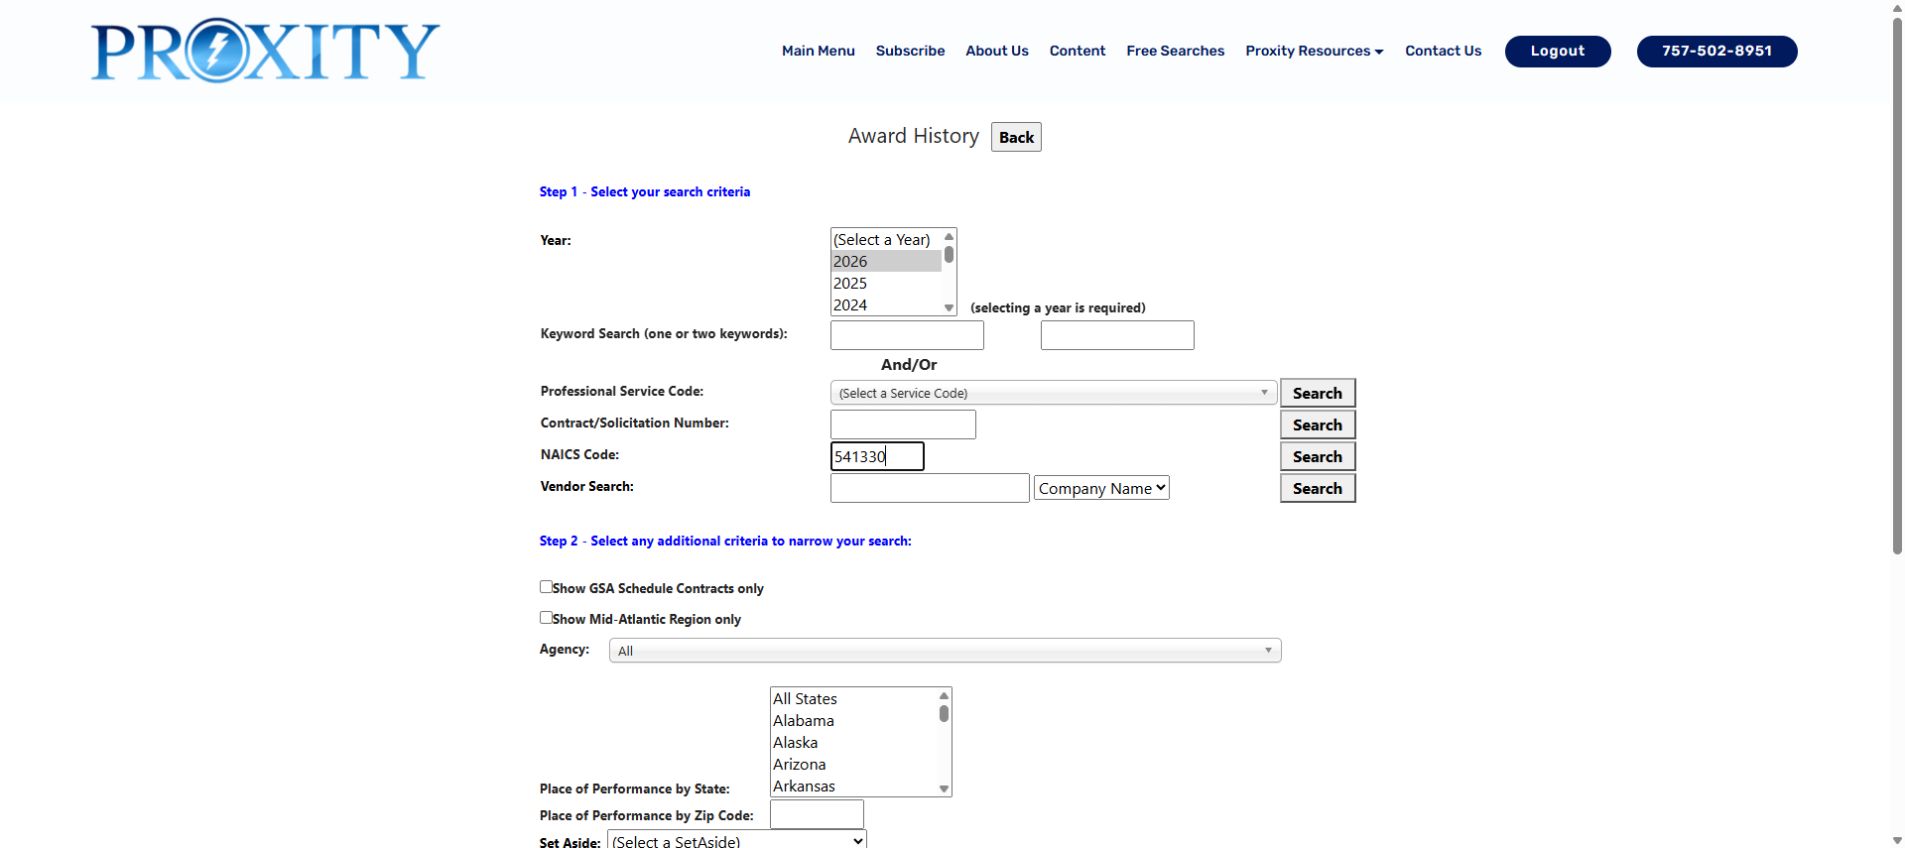Click the page scrollbar down arrow
The image size is (1905, 848).
tap(1897, 841)
